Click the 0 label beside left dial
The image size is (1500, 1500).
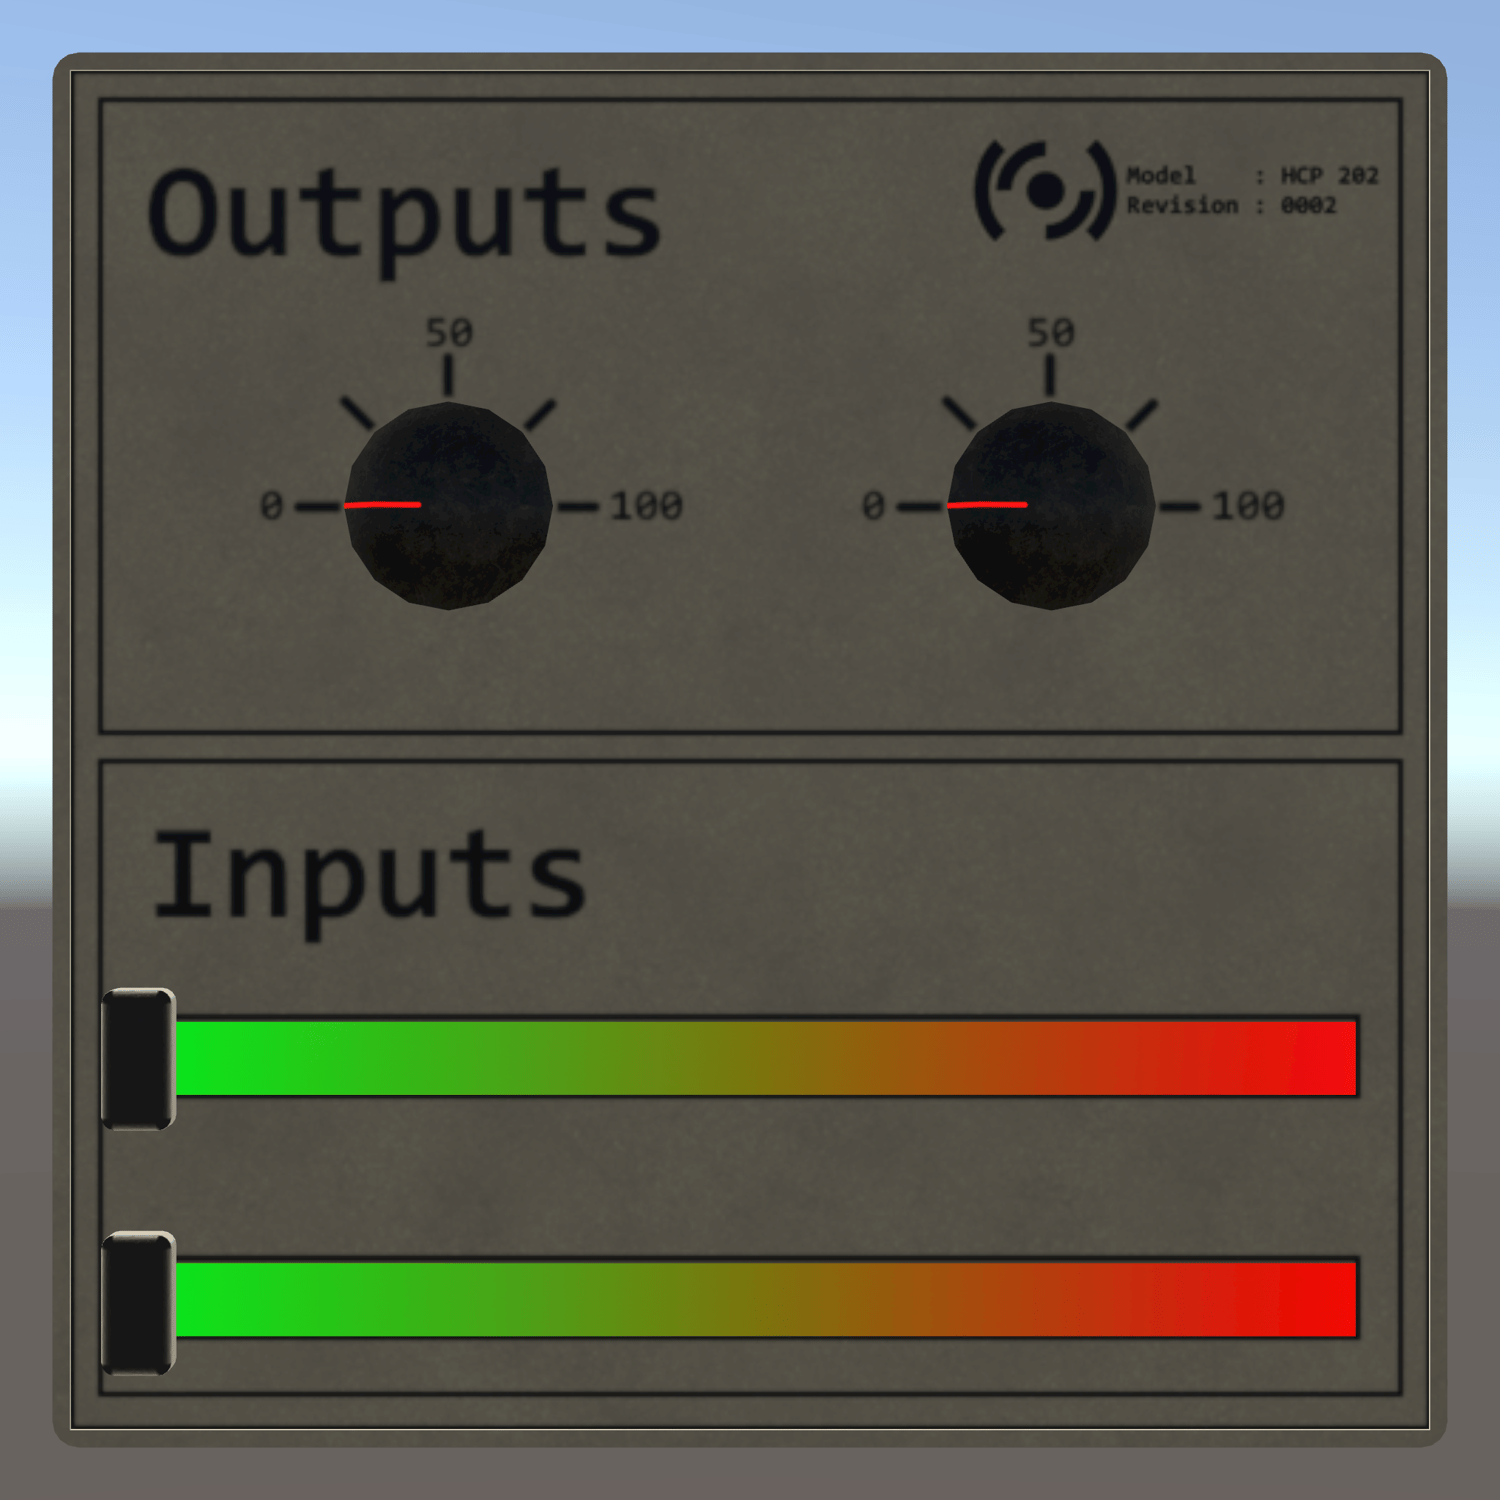[271, 506]
